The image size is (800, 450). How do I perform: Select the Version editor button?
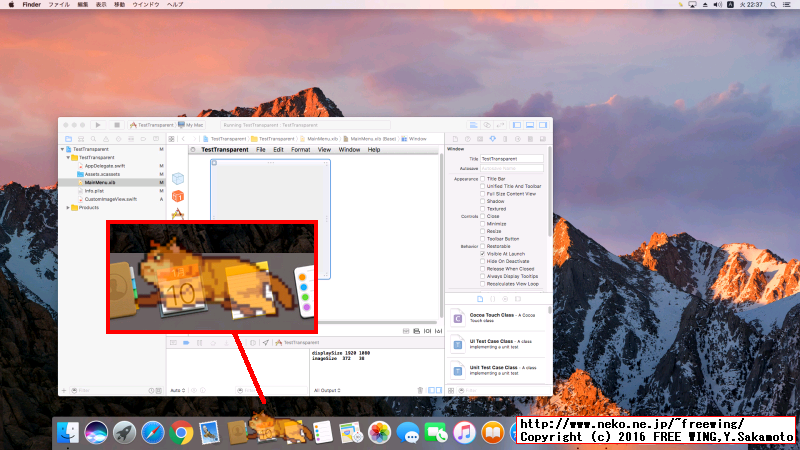501,125
